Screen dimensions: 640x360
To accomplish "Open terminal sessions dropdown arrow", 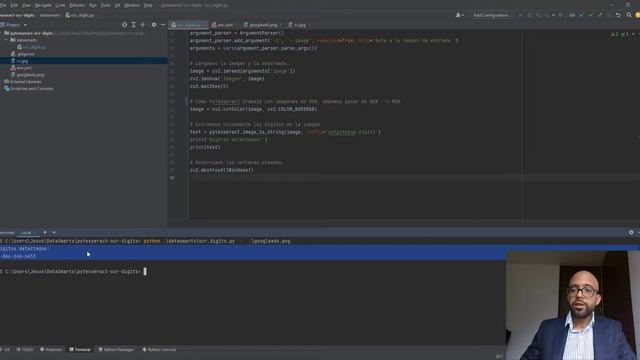I will pos(54,232).
